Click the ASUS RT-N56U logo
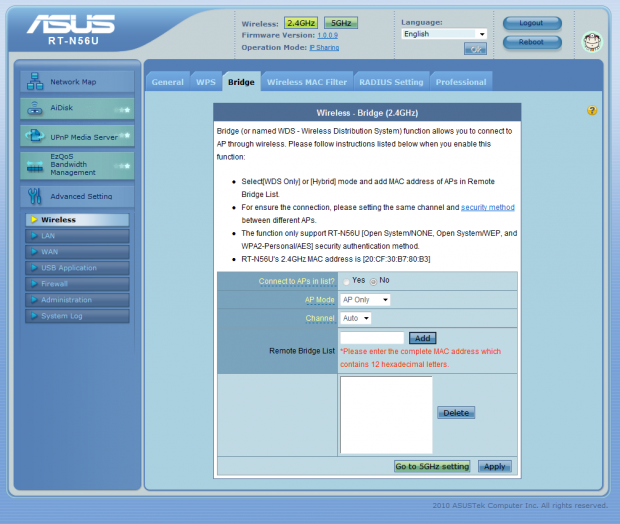 71,30
